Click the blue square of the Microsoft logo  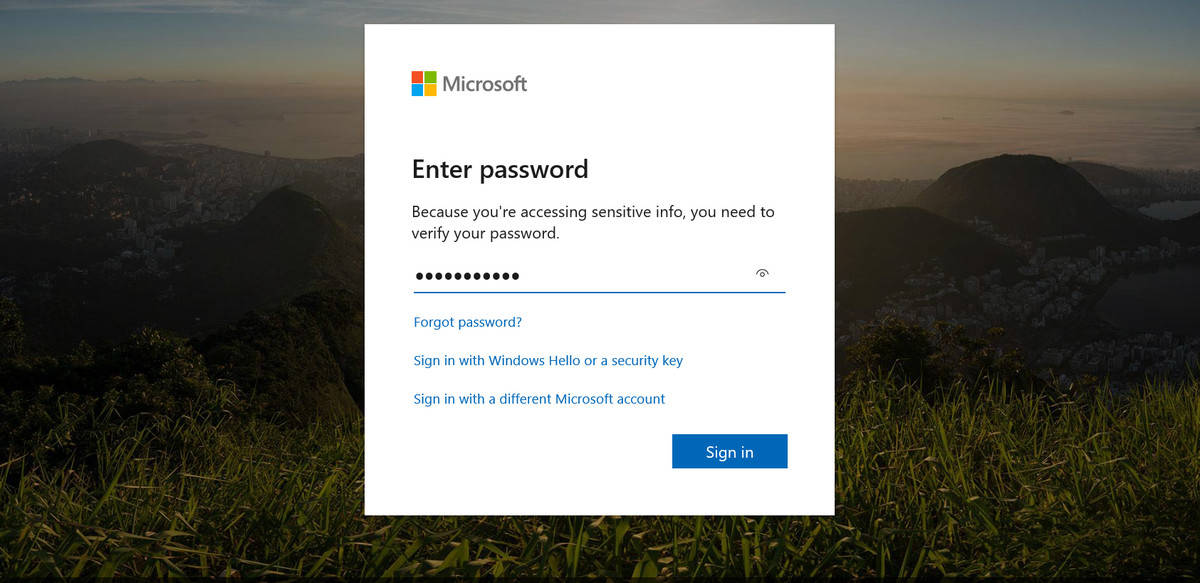417,90
